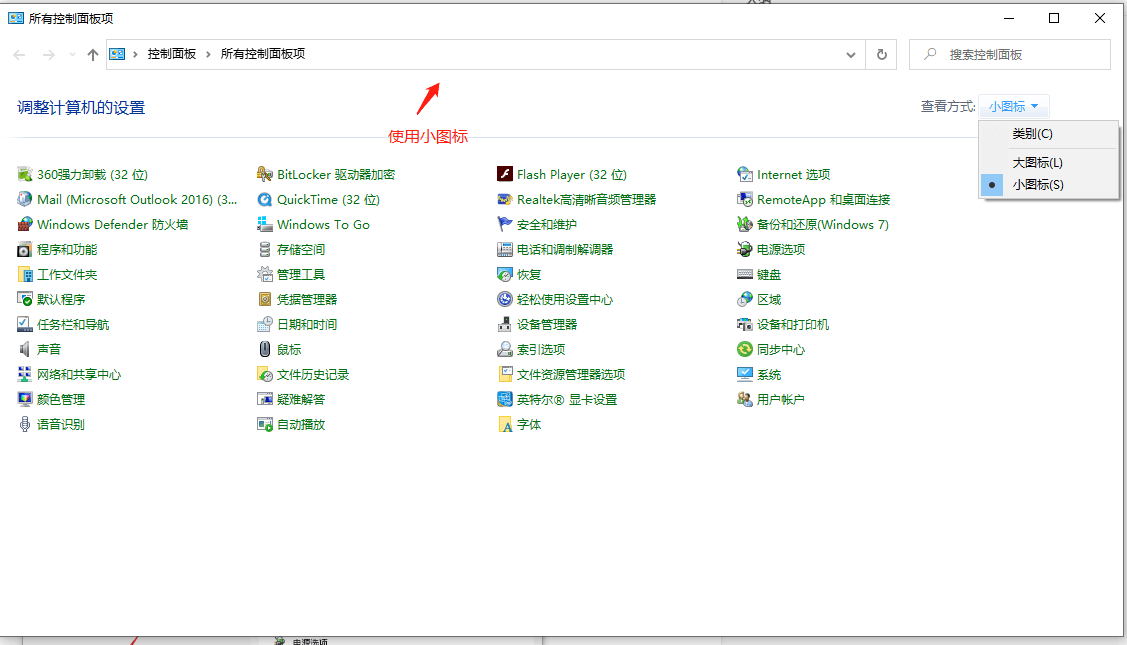The height and width of the screenshot is (645, 1127).
Task: Open 任务栏和导航 link
Action: pos(73,324)
